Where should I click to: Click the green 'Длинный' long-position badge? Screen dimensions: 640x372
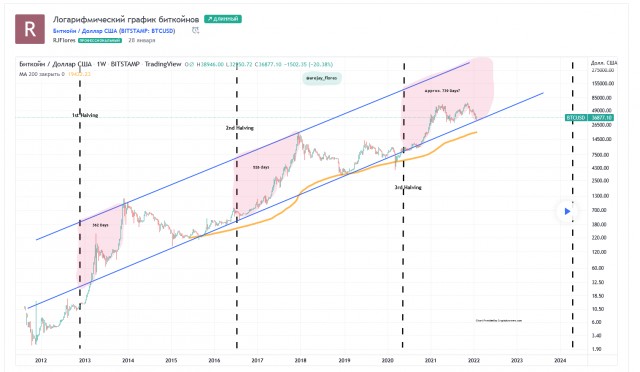point(223,19)
